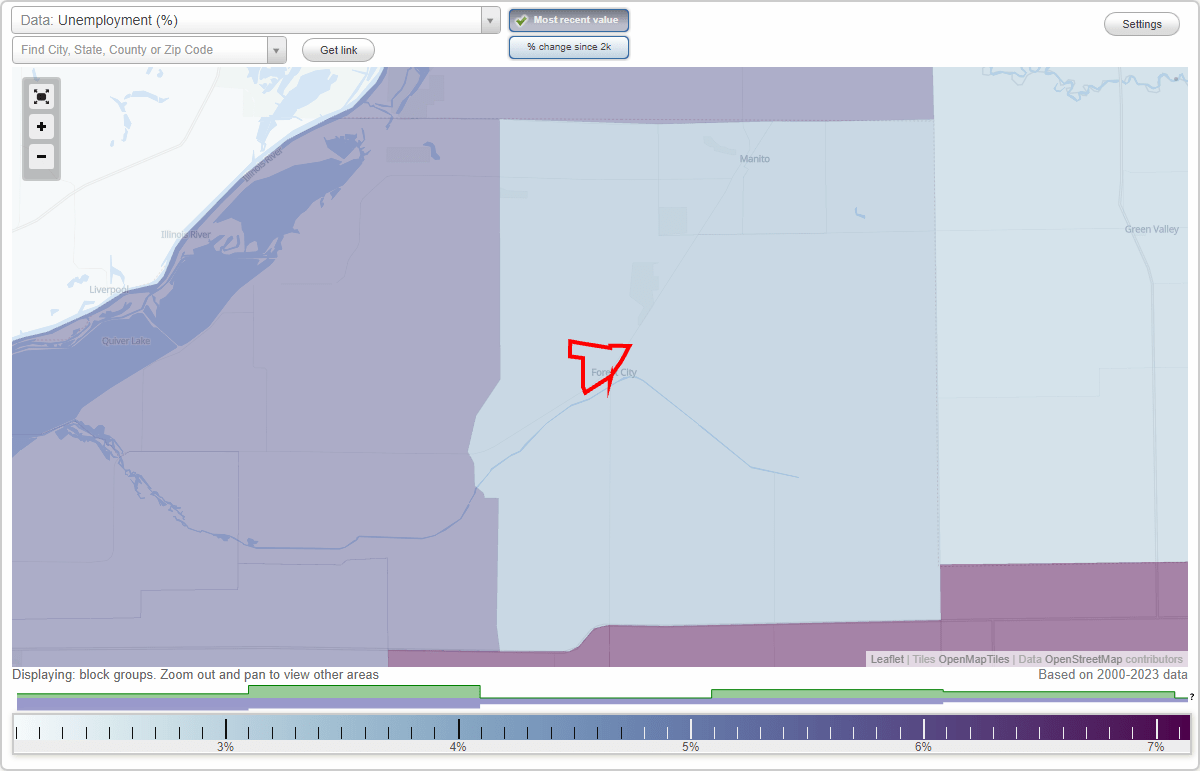This screenshot has height=771, width=1200.
Task: Click the Quiver Lake map label
Action: click(126, 340)
